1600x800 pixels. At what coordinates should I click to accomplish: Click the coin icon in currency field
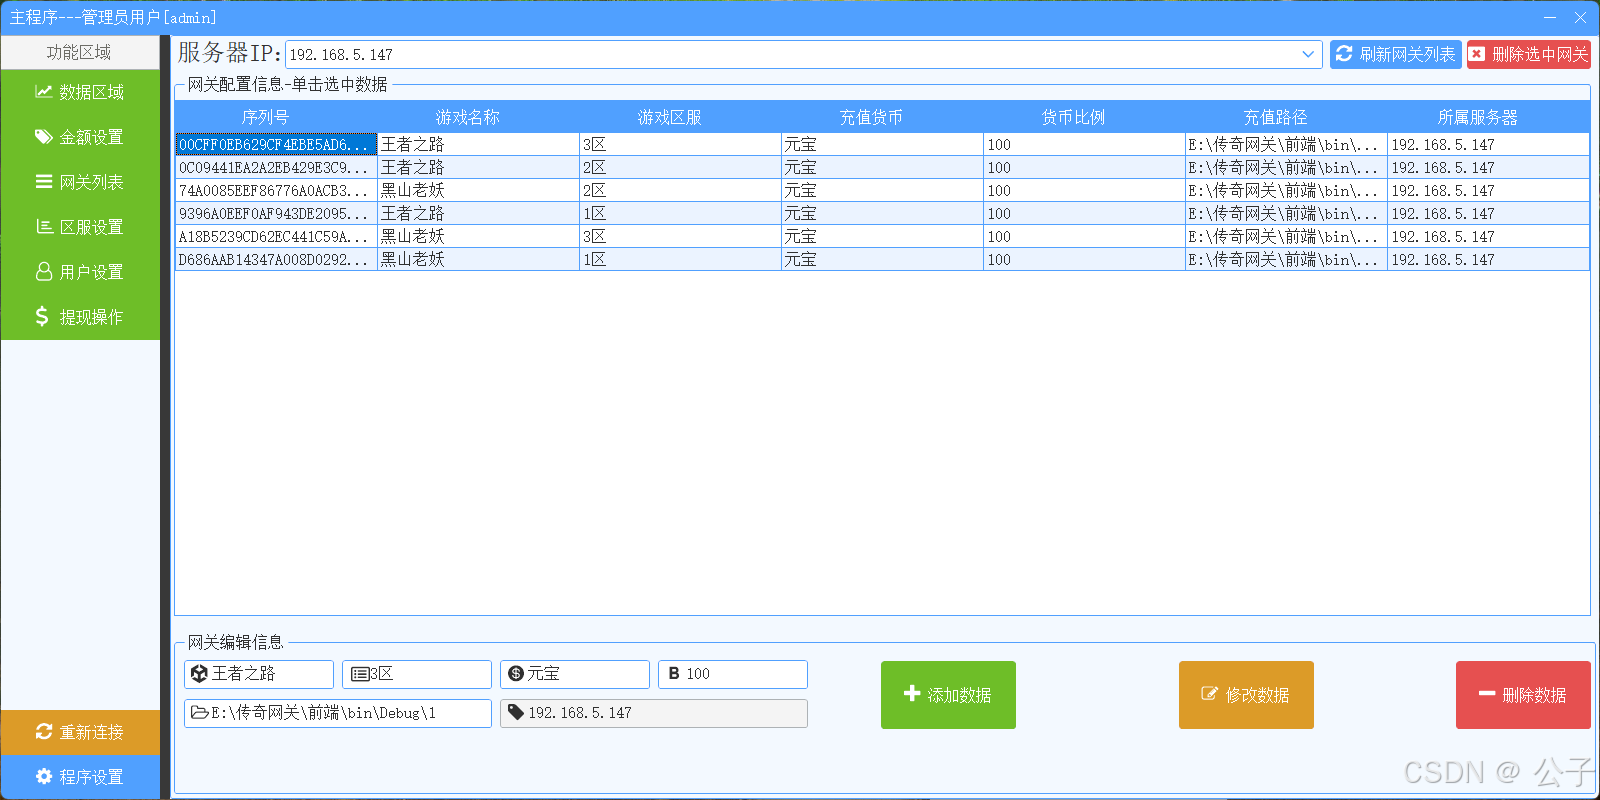[516, 674]
